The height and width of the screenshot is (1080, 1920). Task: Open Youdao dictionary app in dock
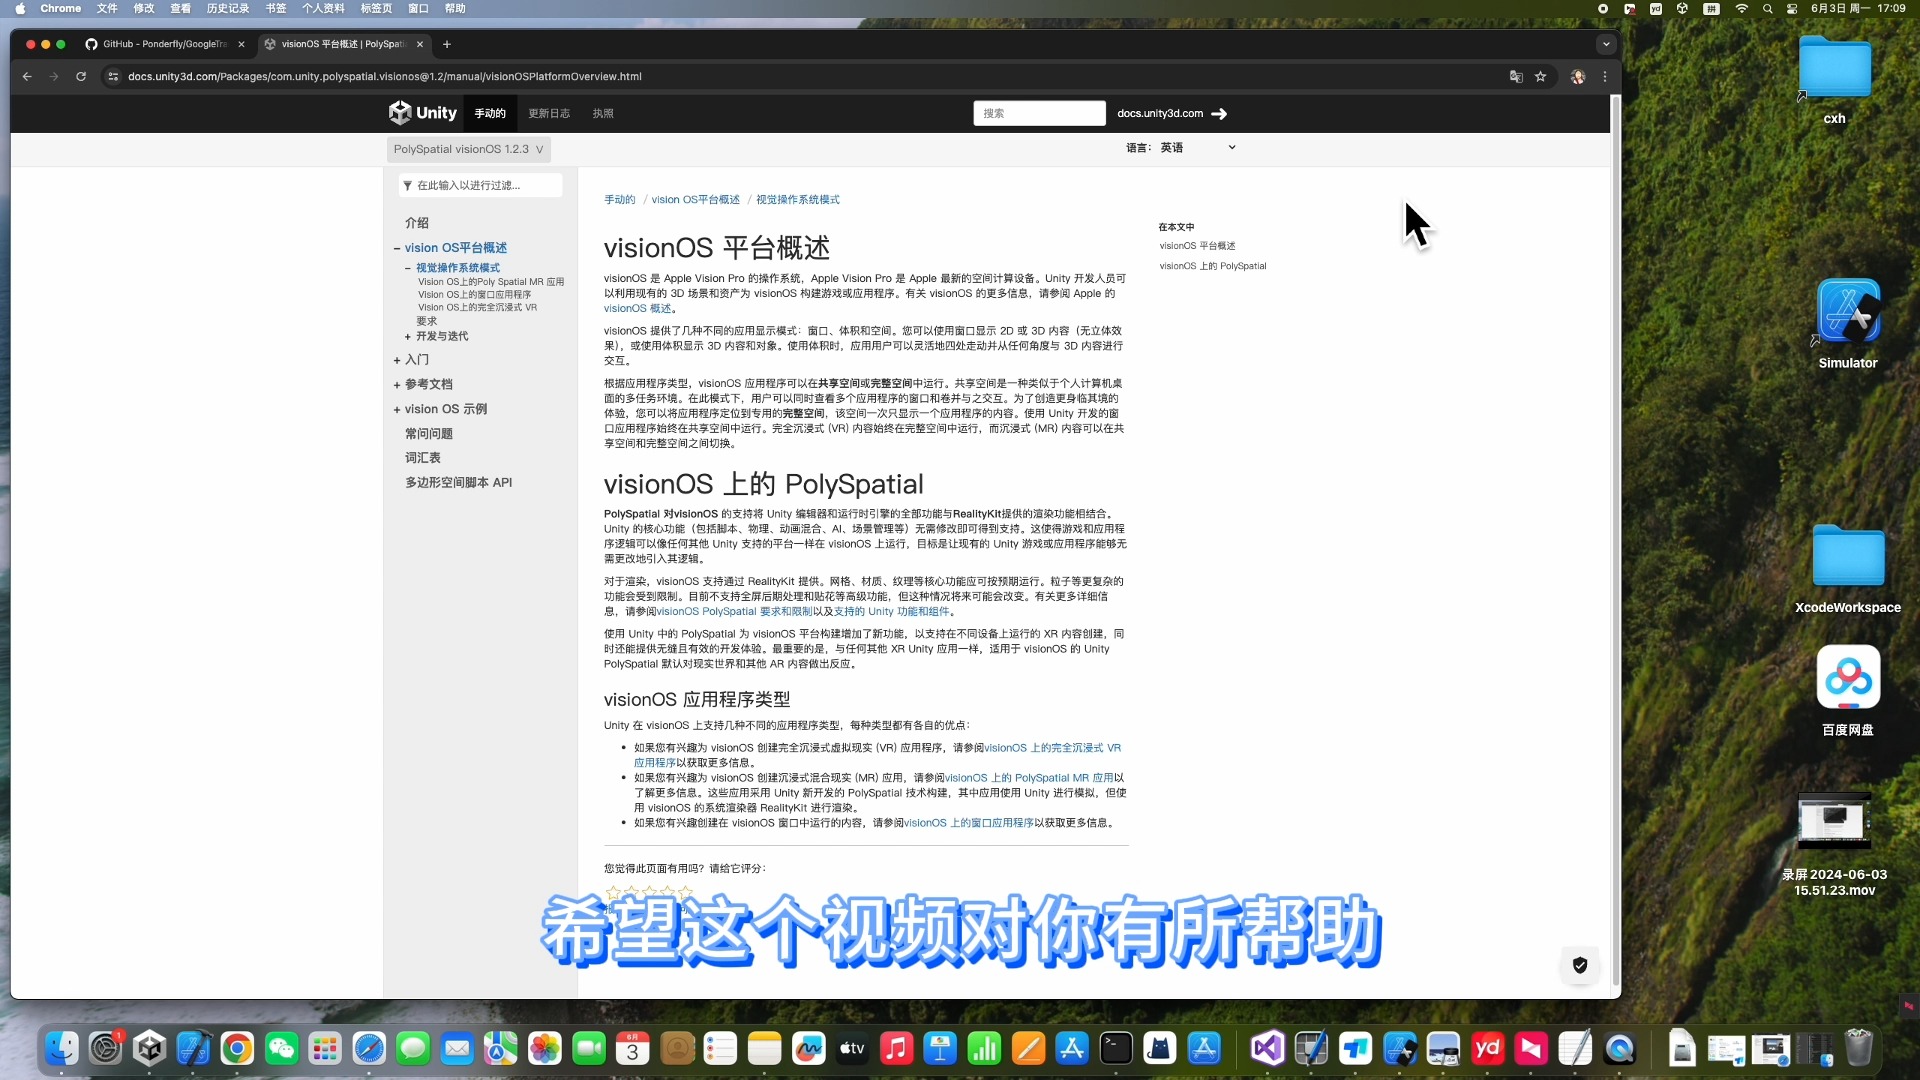(x=1487, y=1048)
